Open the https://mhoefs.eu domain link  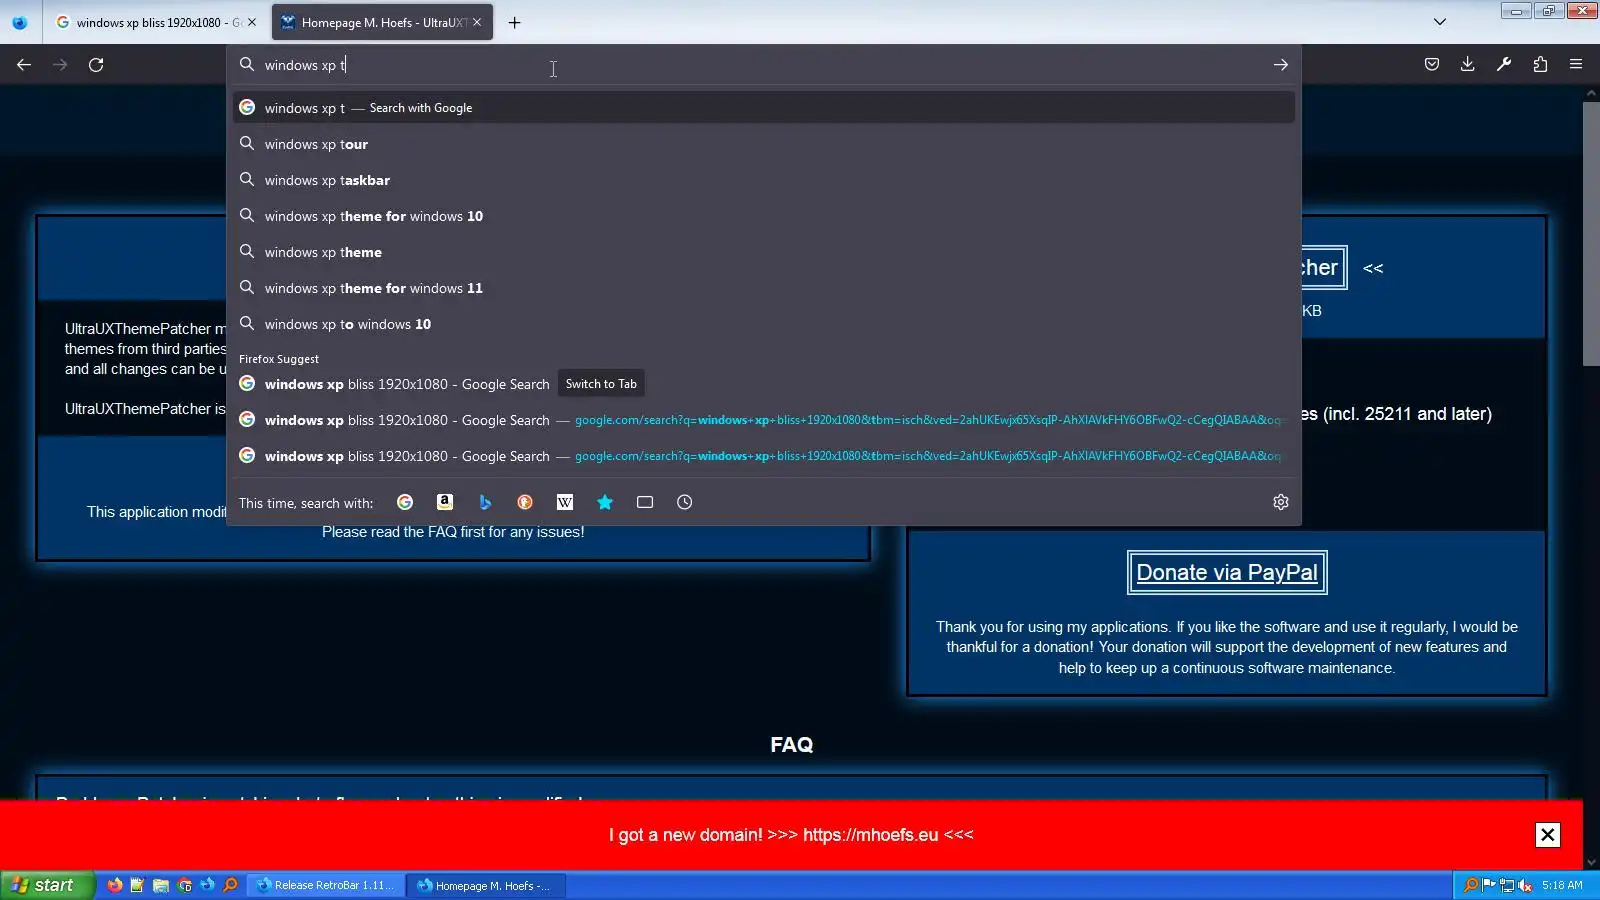click(x=870, y=835)
